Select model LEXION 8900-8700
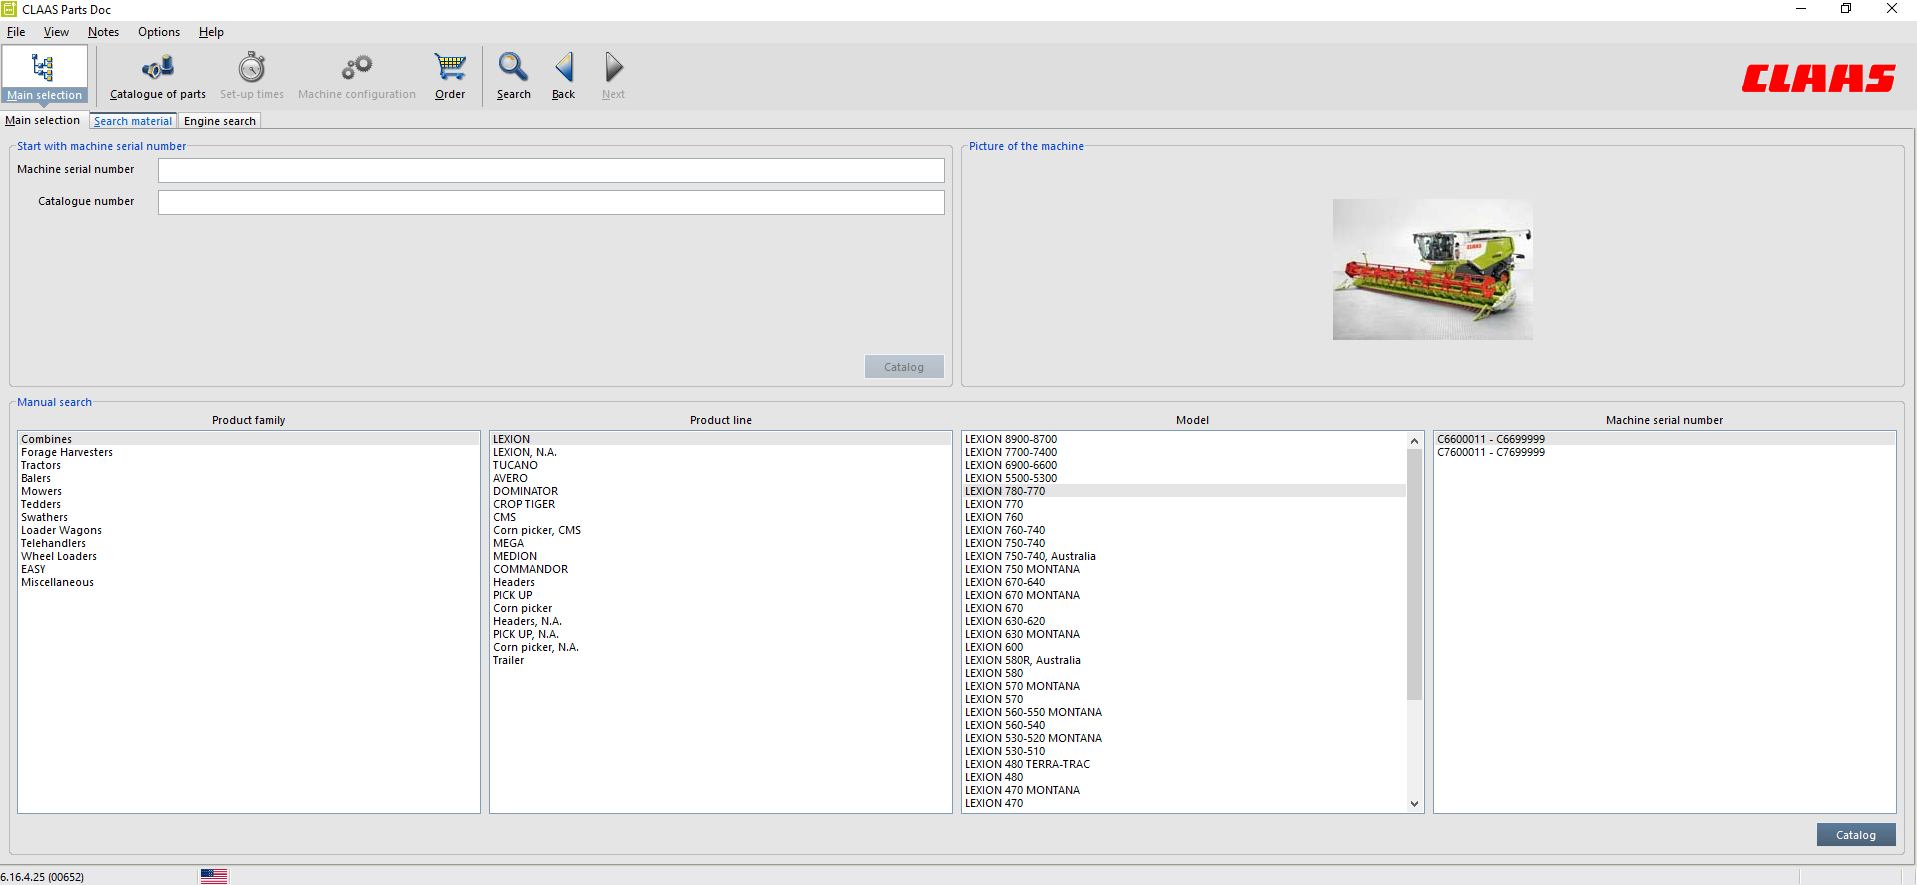Screen dimensions: 1917x885 [1184, 439]
